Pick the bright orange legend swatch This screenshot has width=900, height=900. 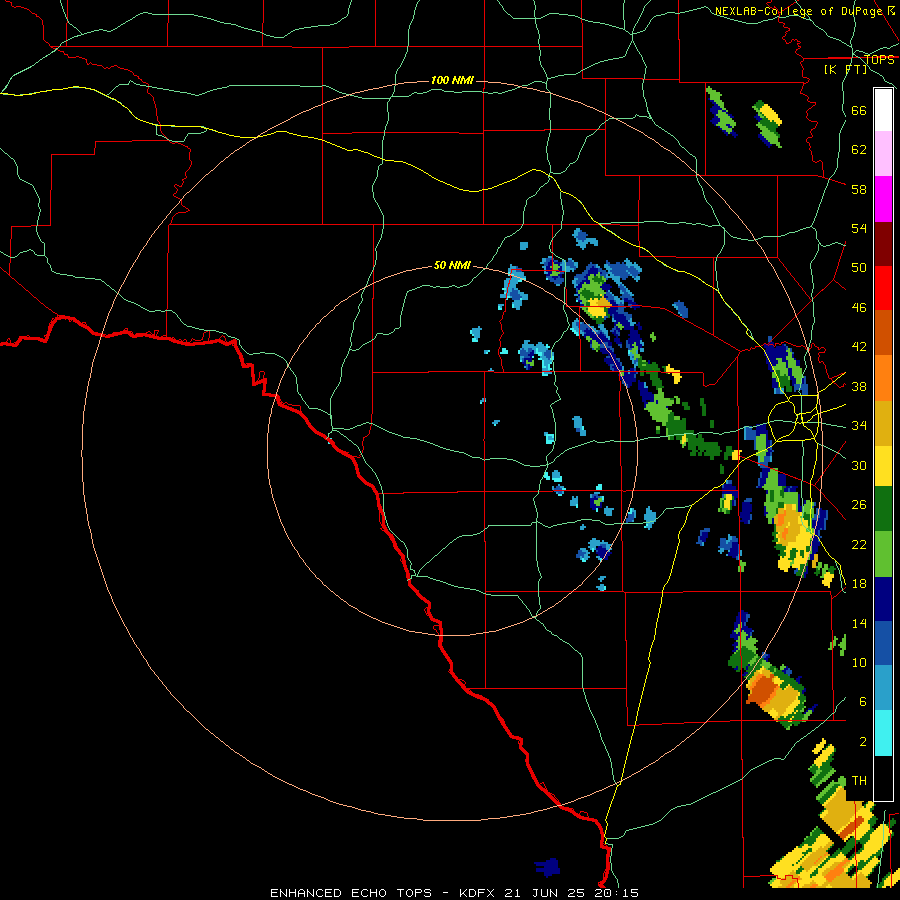point(883,378)
